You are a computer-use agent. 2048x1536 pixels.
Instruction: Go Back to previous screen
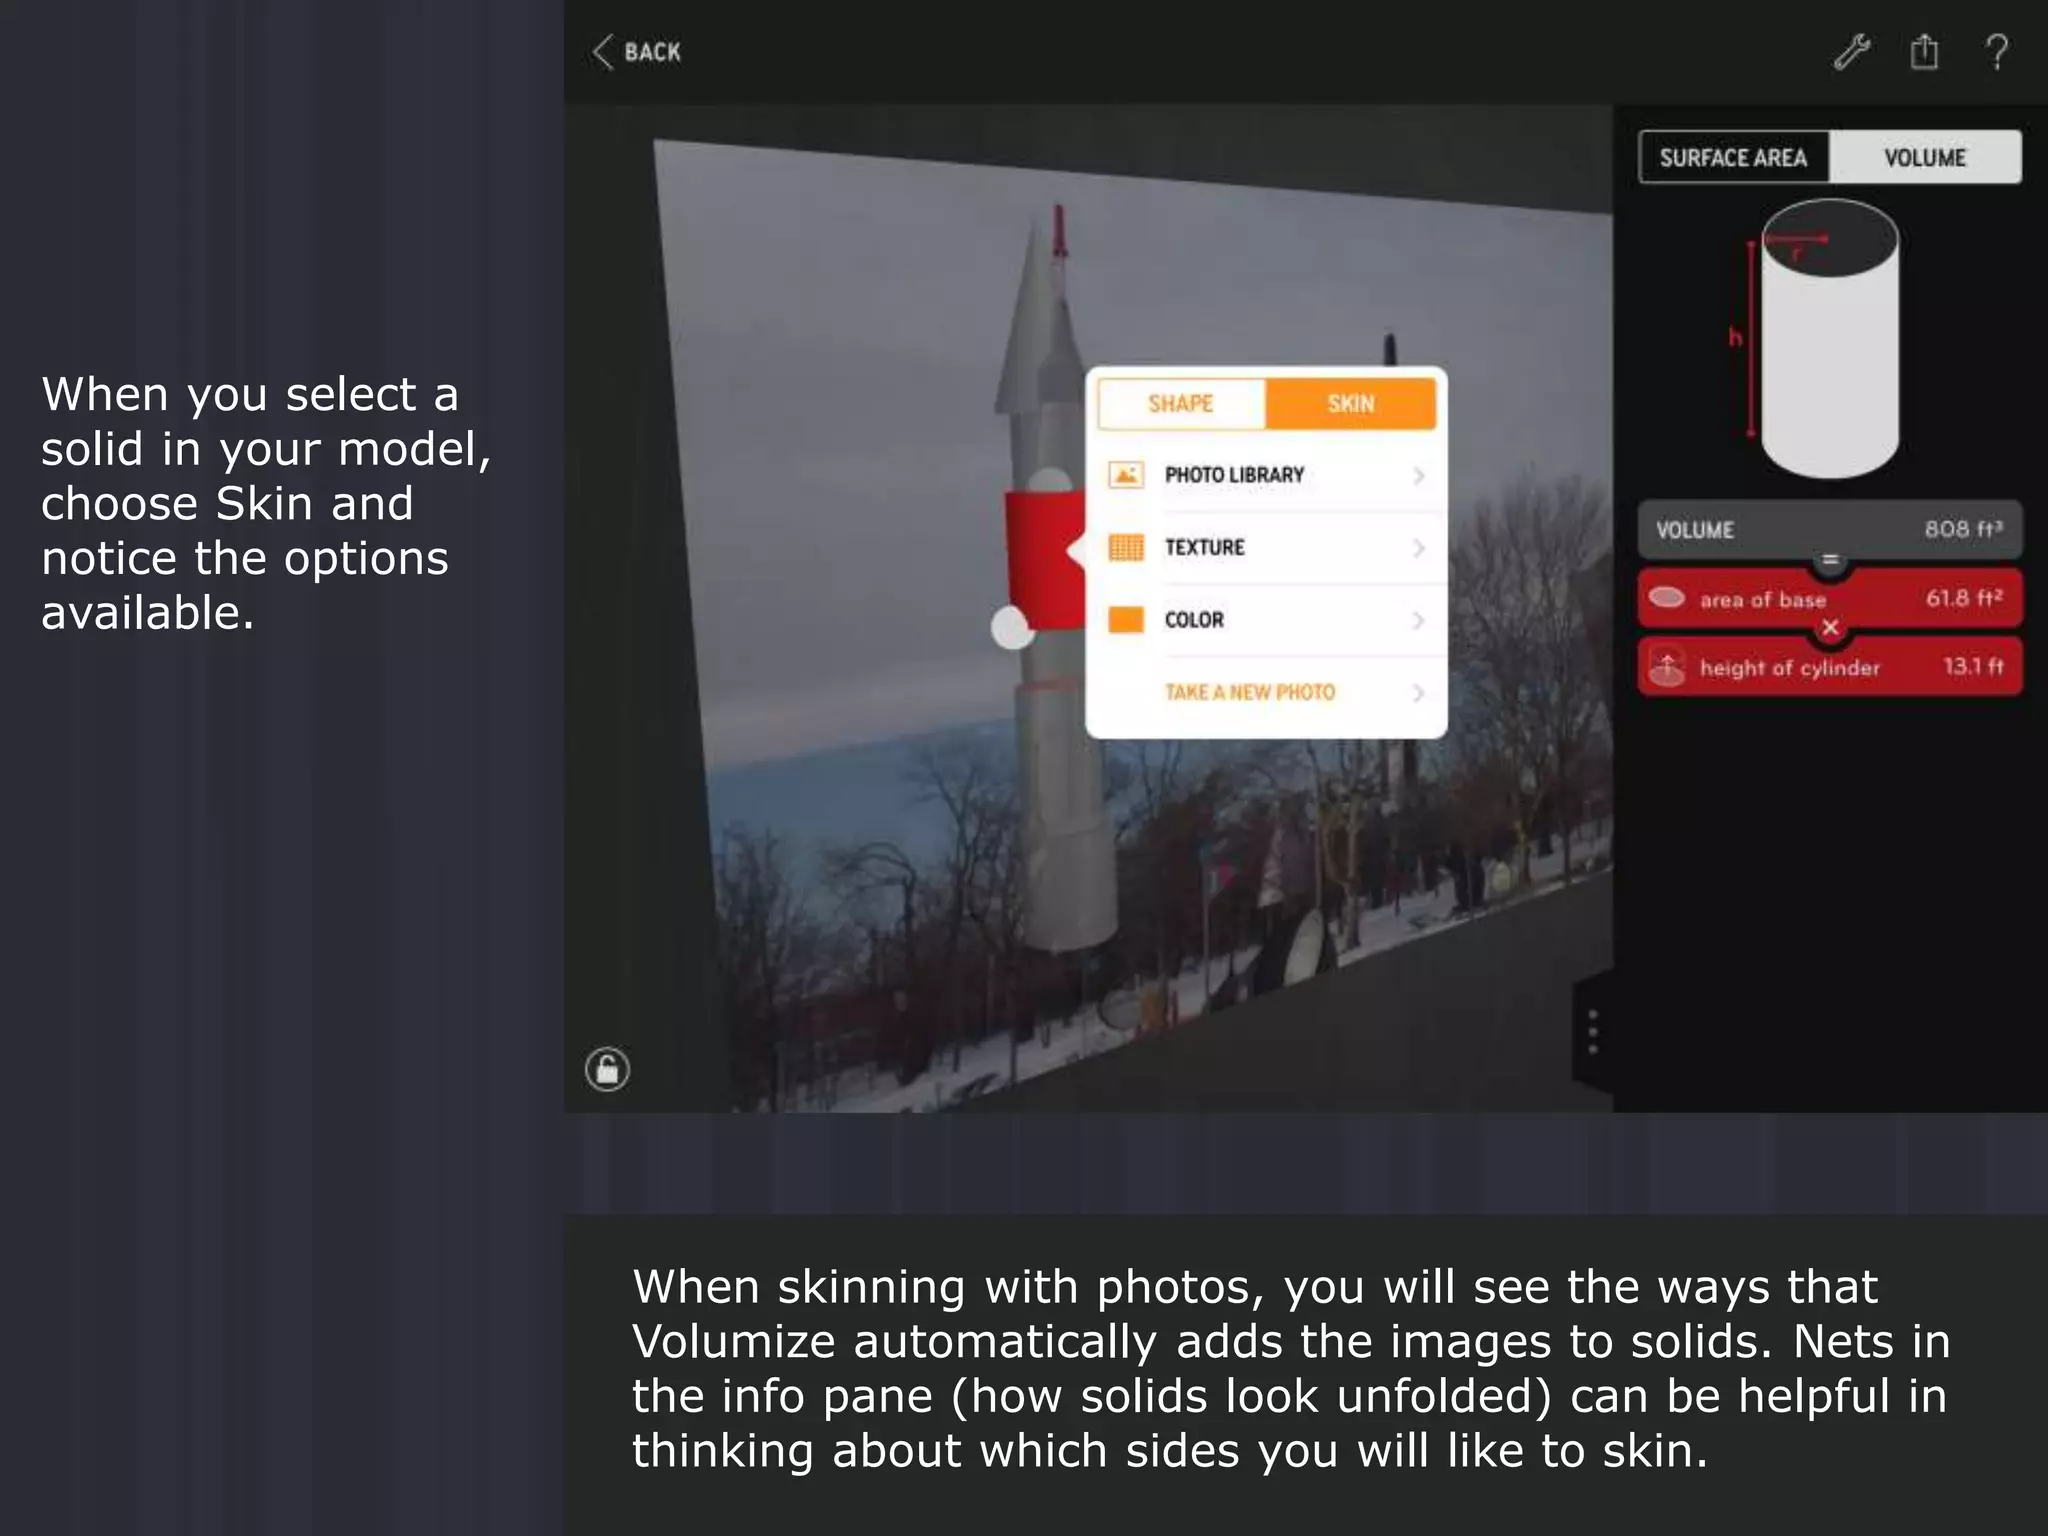(637, 52)
